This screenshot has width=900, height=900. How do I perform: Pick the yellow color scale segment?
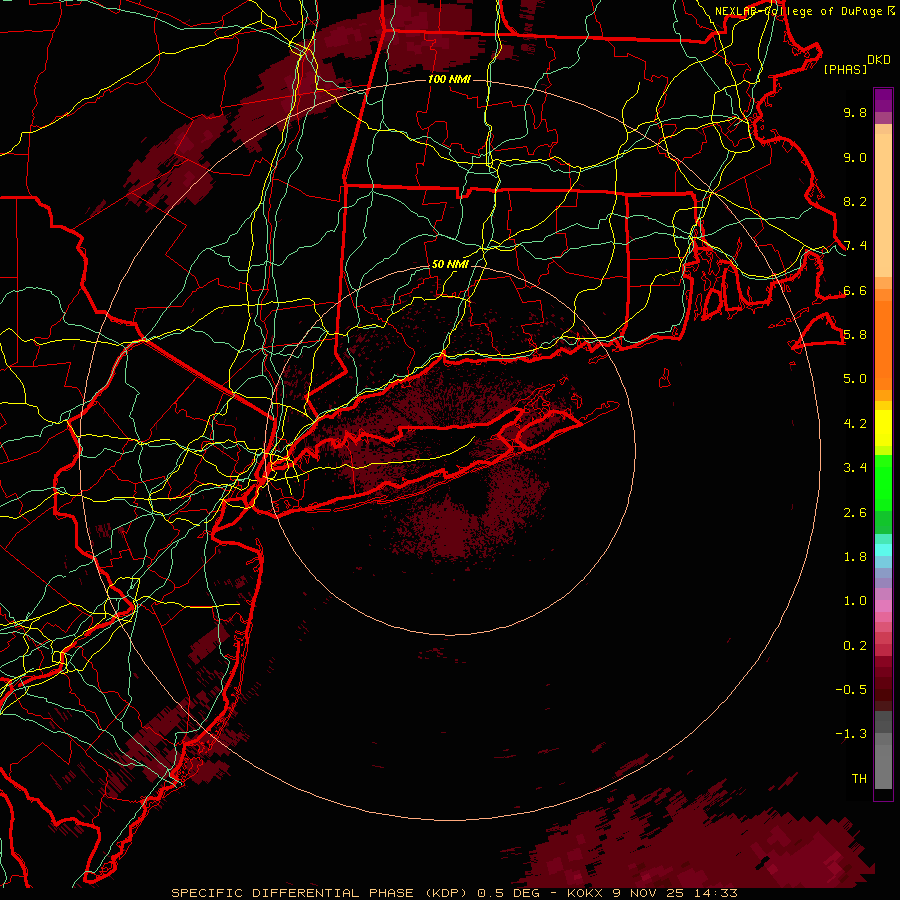click(x=883, y=428)
